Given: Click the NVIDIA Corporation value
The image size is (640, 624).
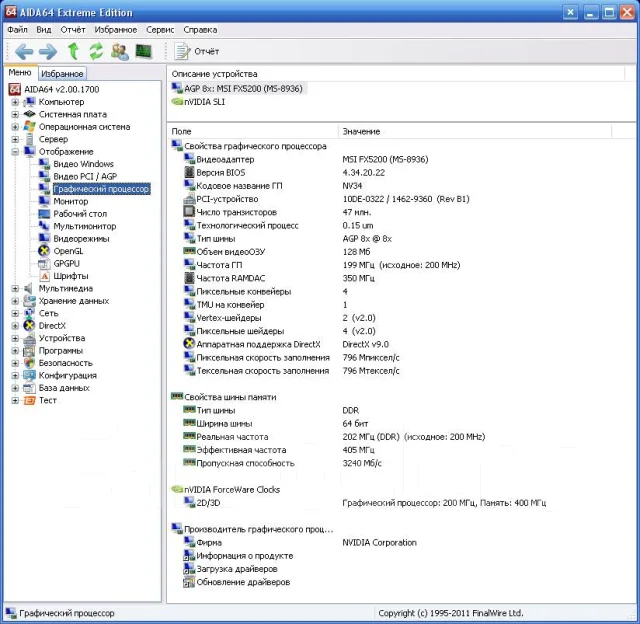Looking at the screenshot, I should [x=380, y=542].
